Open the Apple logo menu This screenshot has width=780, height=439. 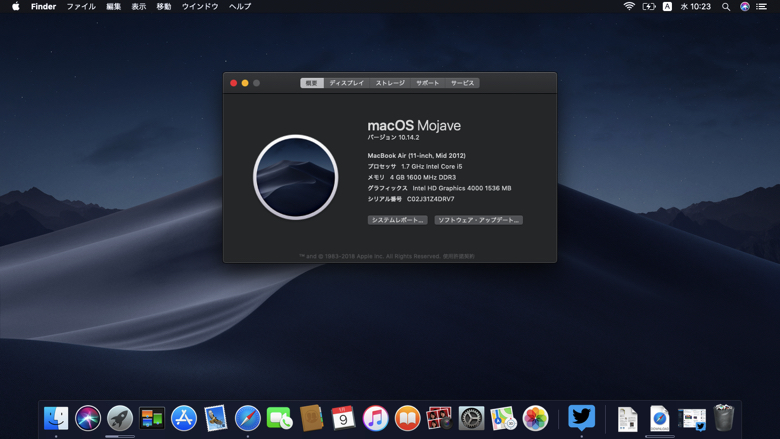(x=16, y=6)
